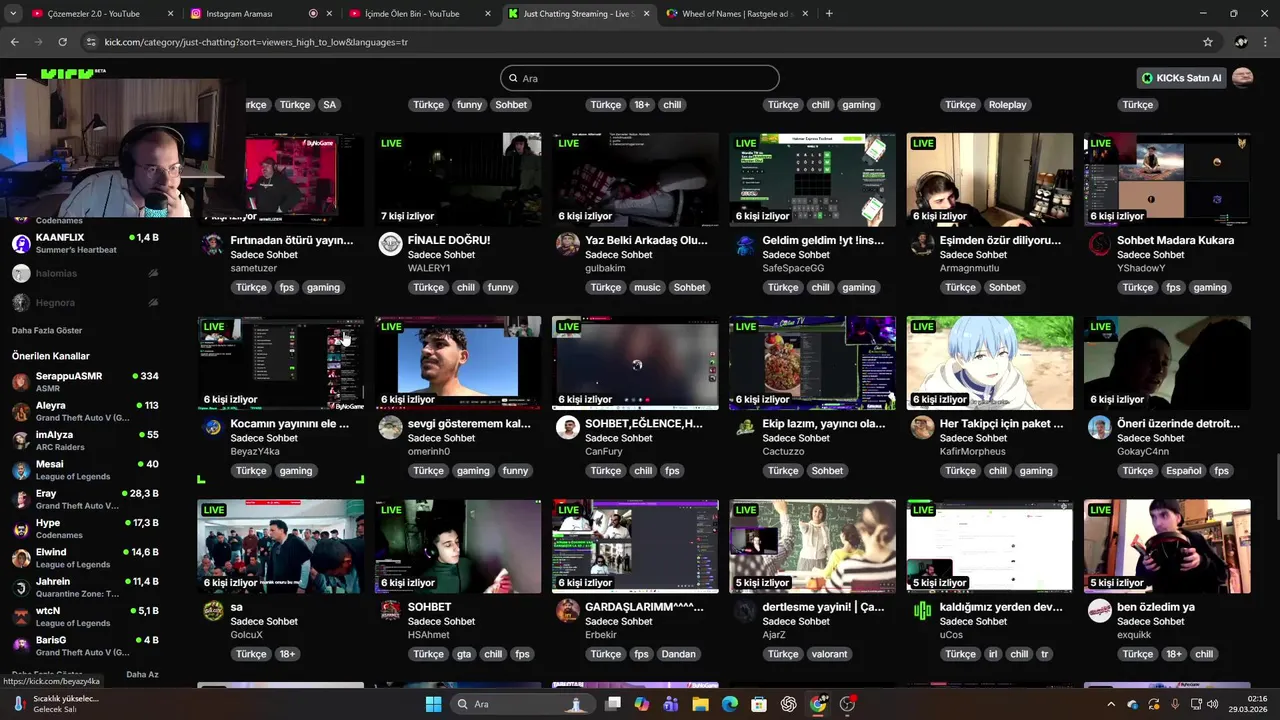Image resolution: width=1280 pixels, height=720 pixels.
Task: Click Cactuzzo channel avatar
Action: [x=744, y=428]
